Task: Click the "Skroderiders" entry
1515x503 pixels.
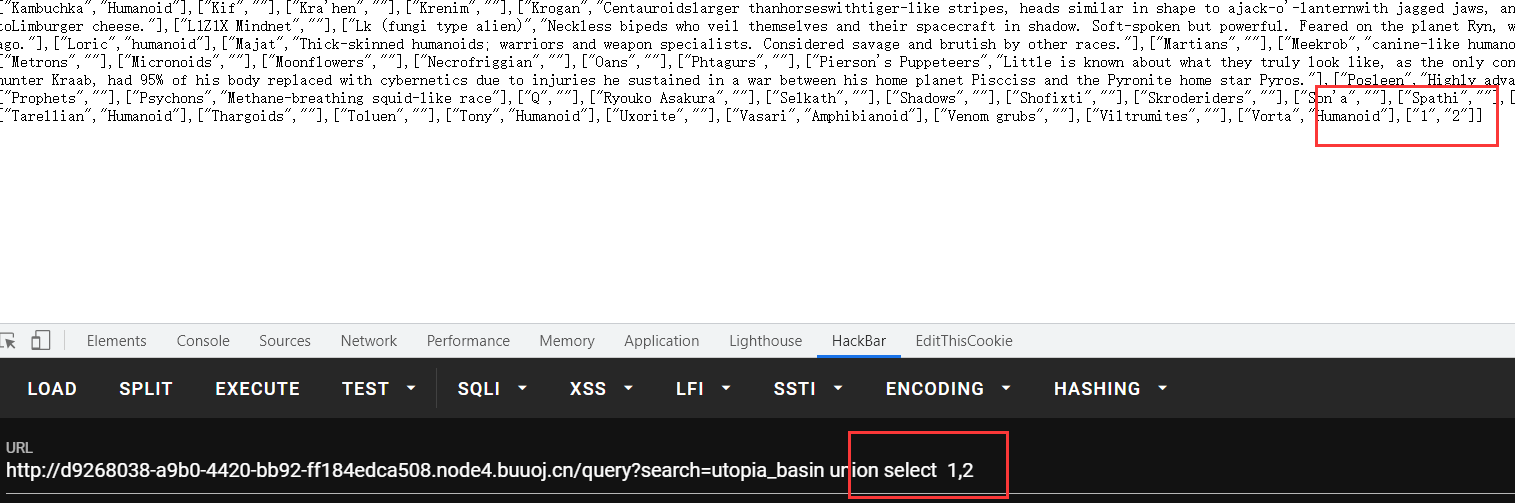Action: (1198, 98)
